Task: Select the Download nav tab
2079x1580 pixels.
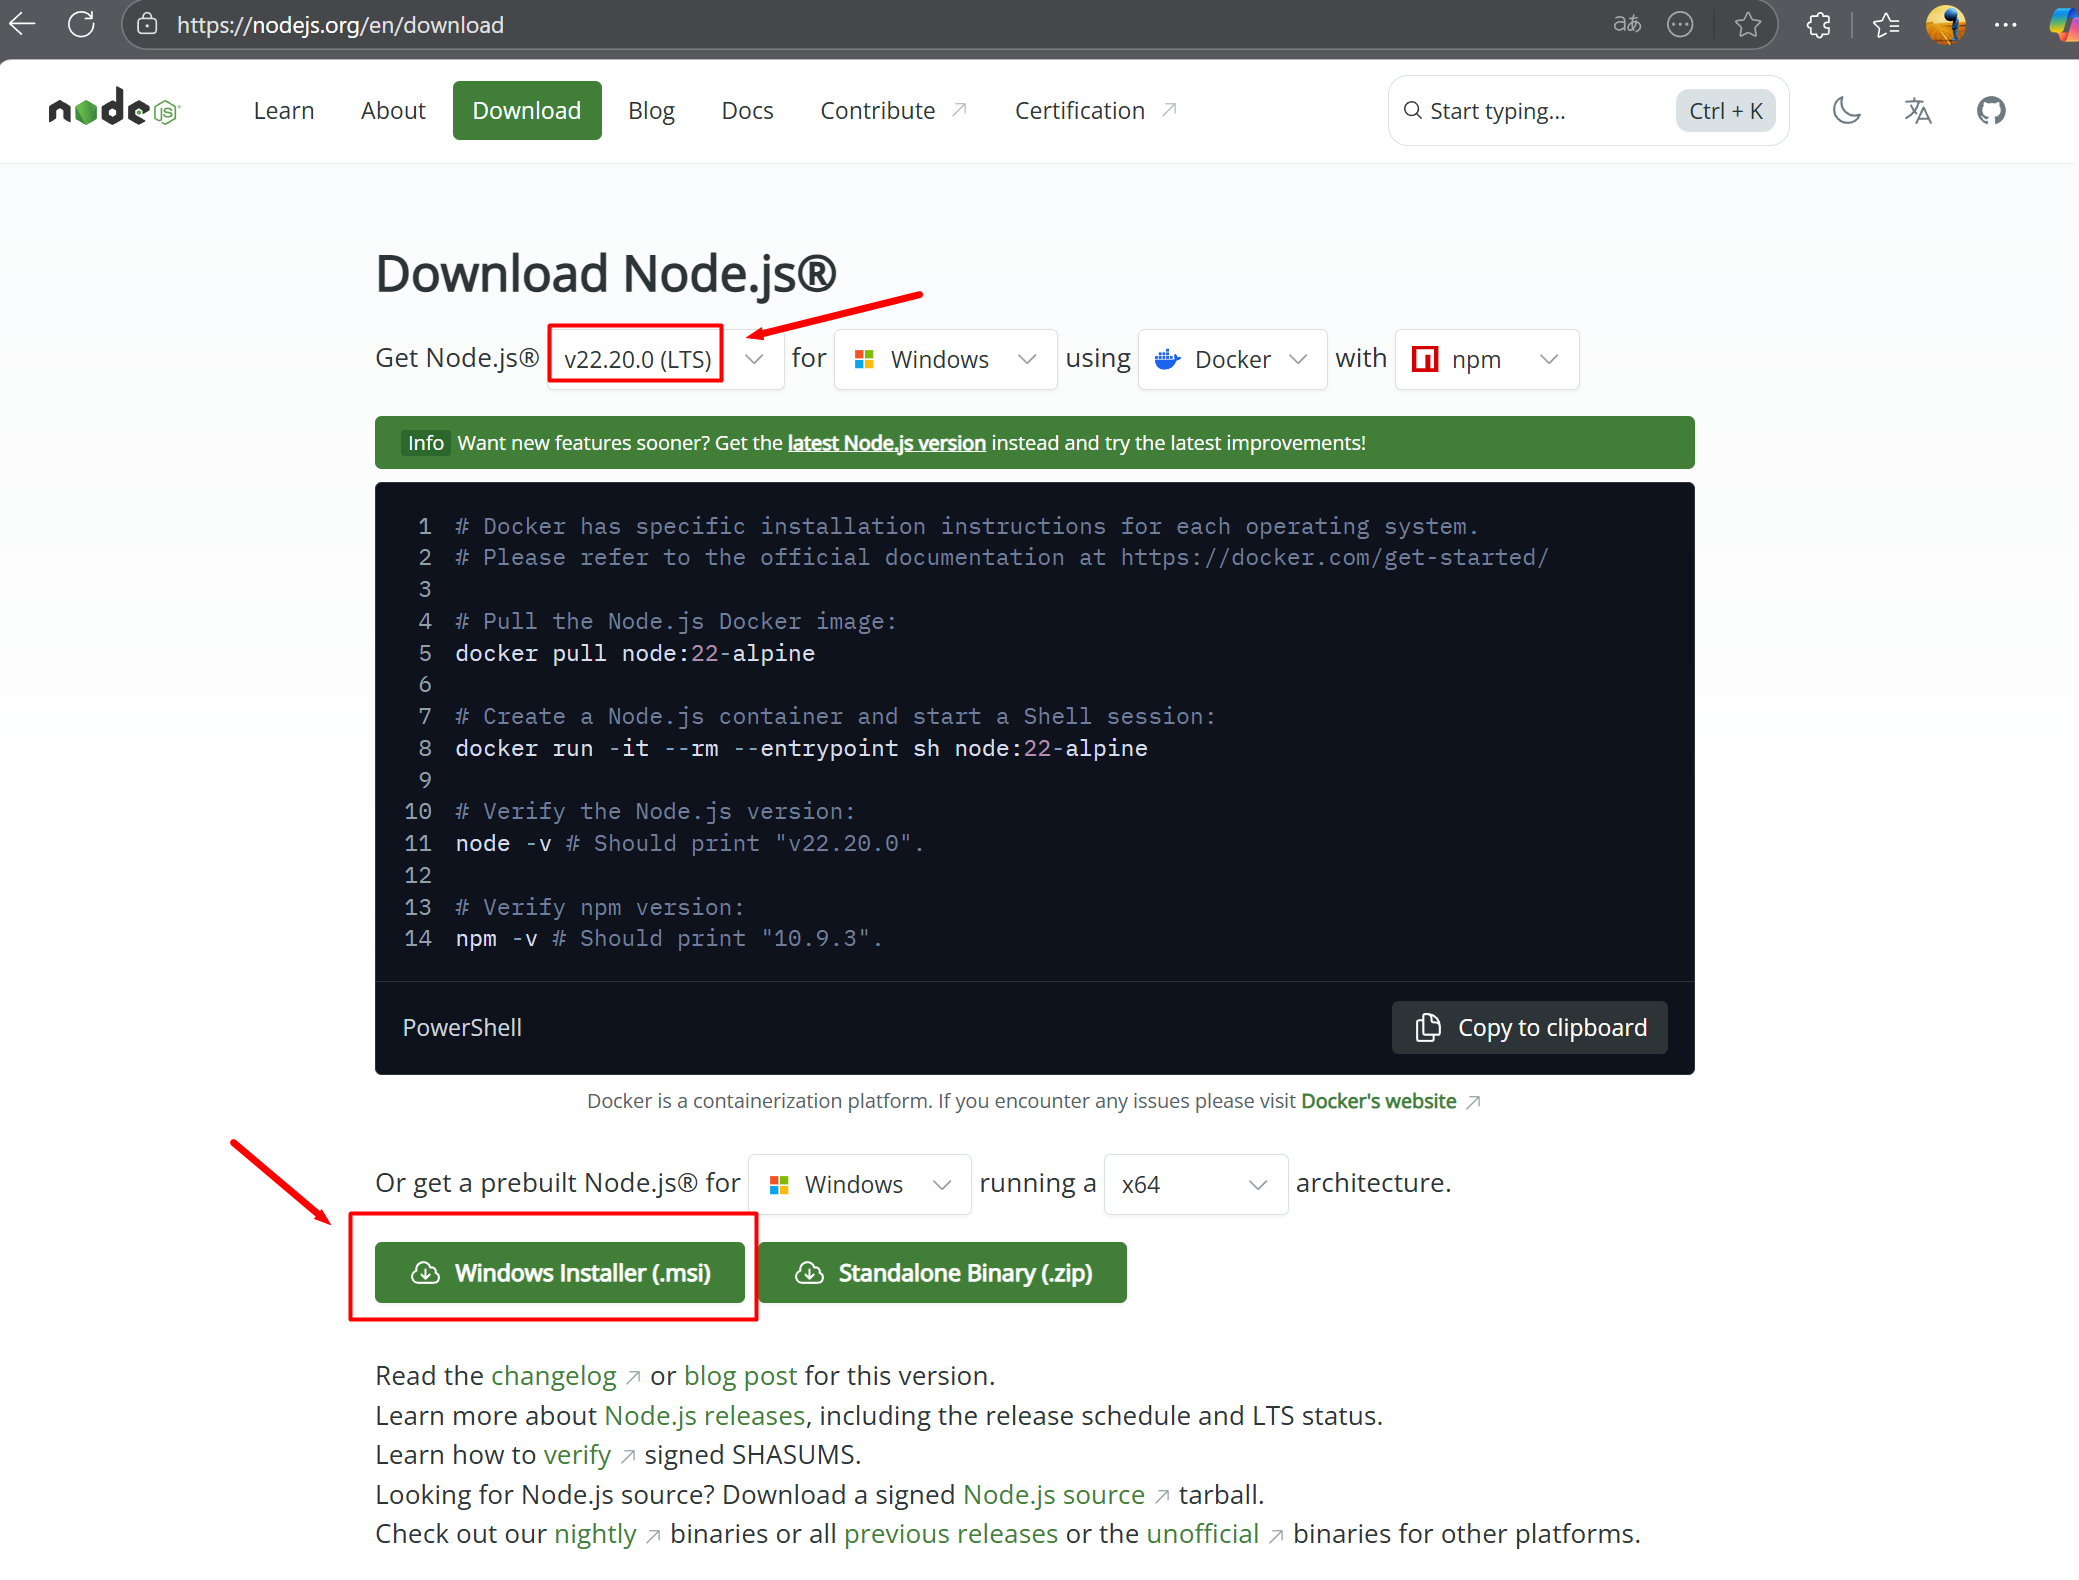Action: [527, 110]
